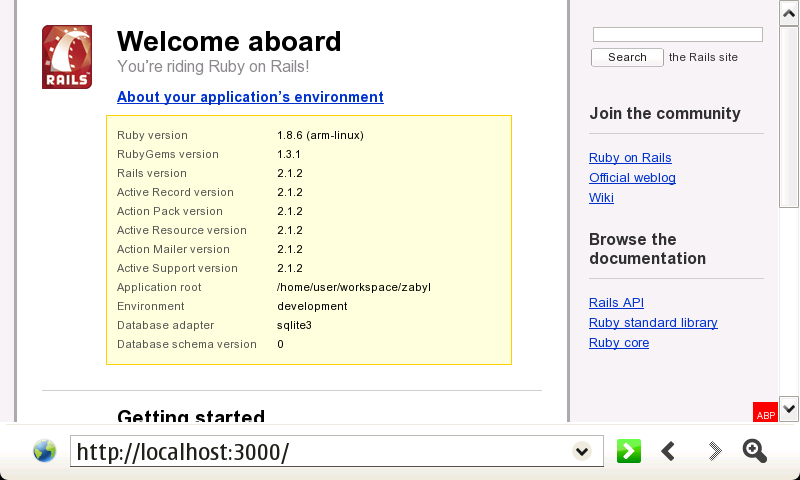Open the Ruby standard library link

pos(653,322)
